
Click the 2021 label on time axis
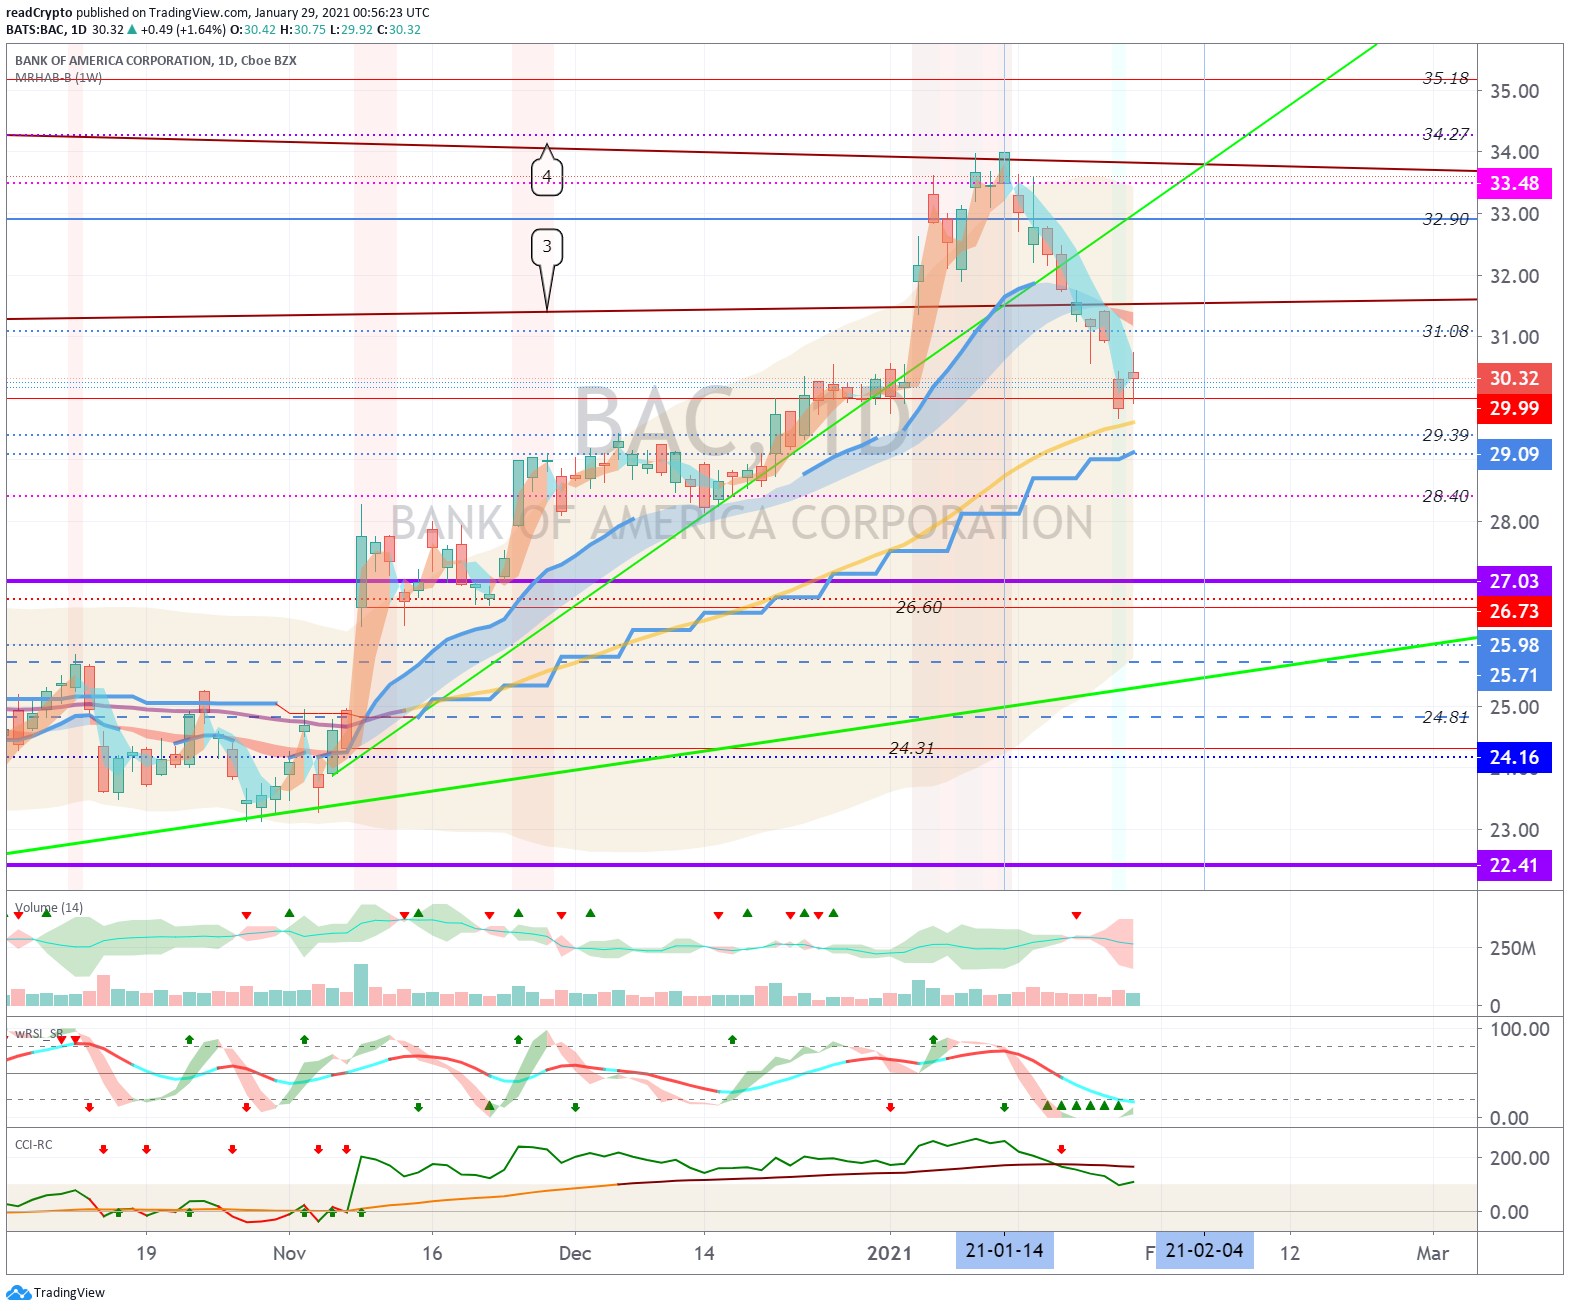(x=889, y=1253)
